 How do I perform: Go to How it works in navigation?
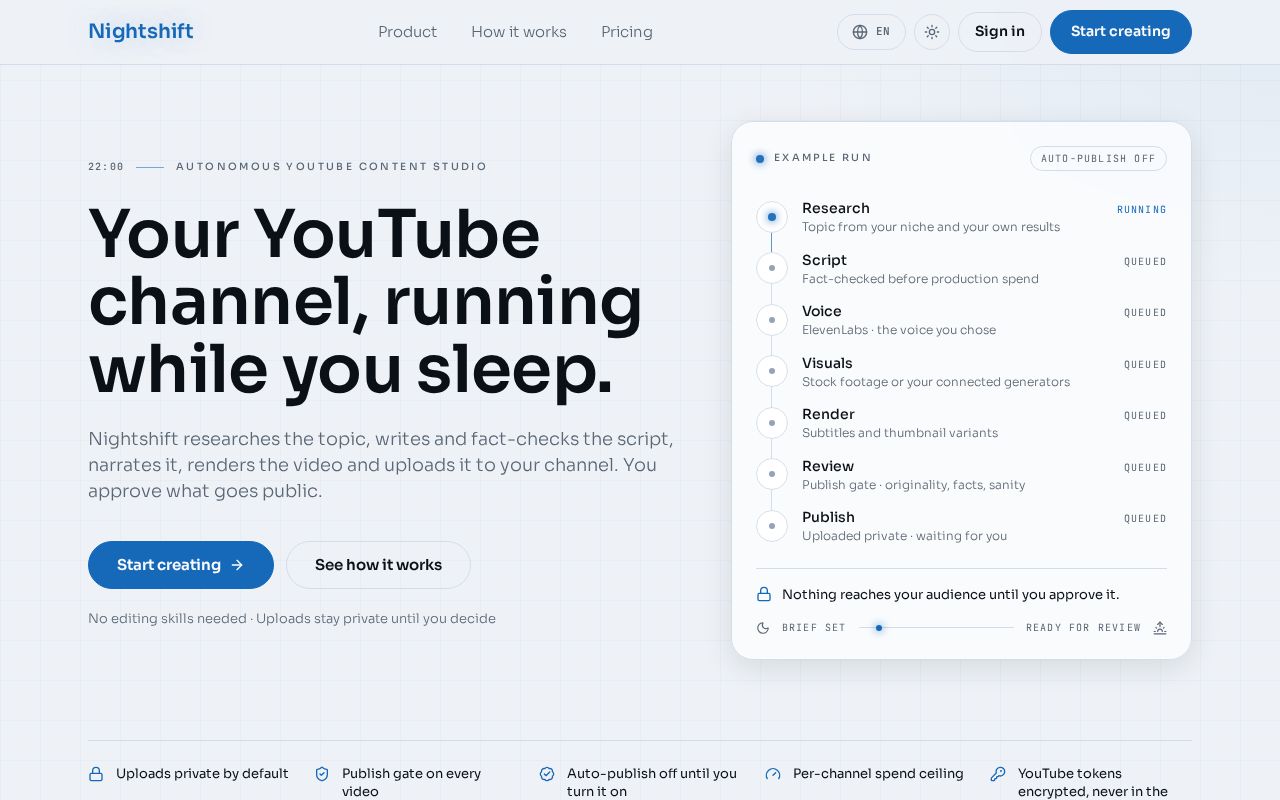519,32
